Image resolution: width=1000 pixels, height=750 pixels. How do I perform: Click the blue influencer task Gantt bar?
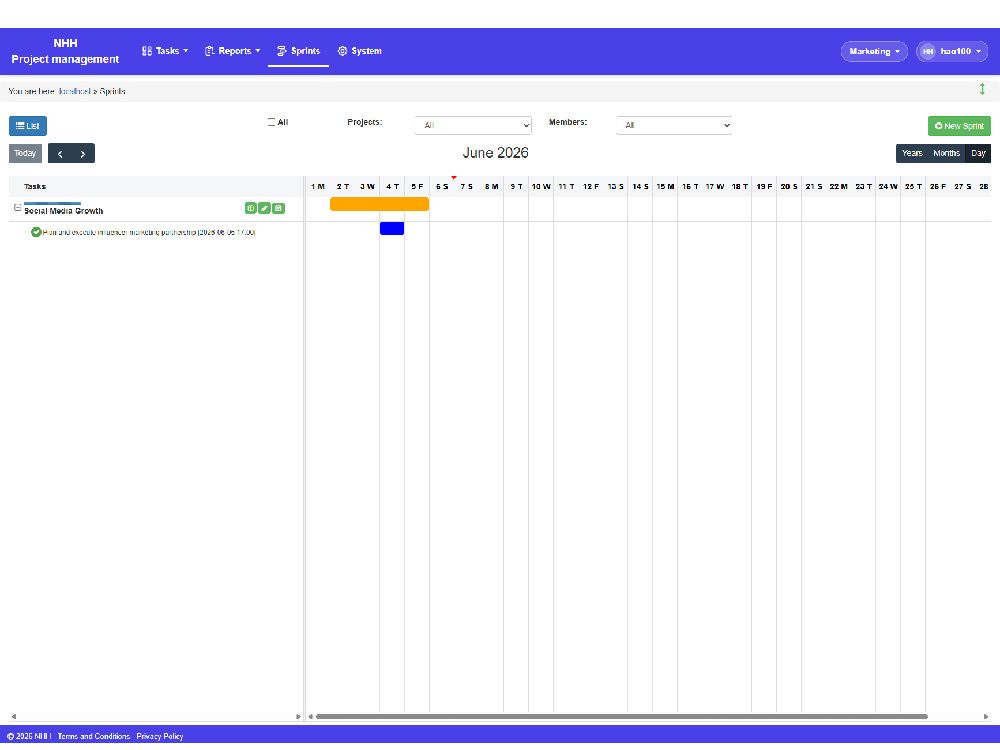tap(392, 228)
